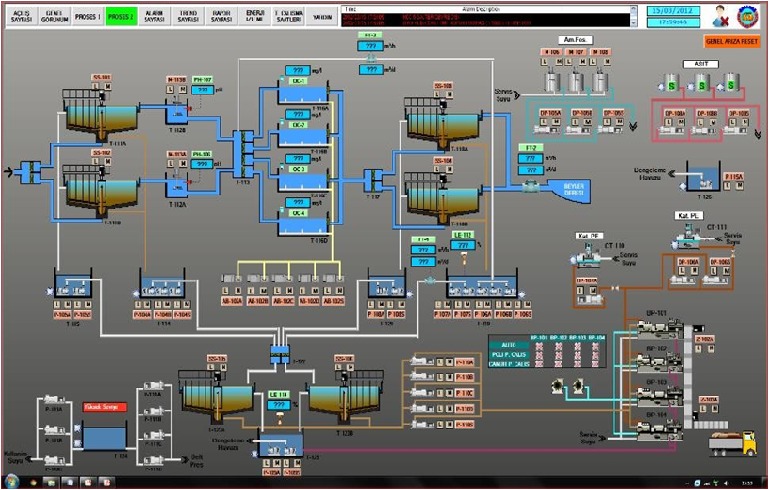Click the T-126 tank icon

pyautogui.click(x=703, y=179)
